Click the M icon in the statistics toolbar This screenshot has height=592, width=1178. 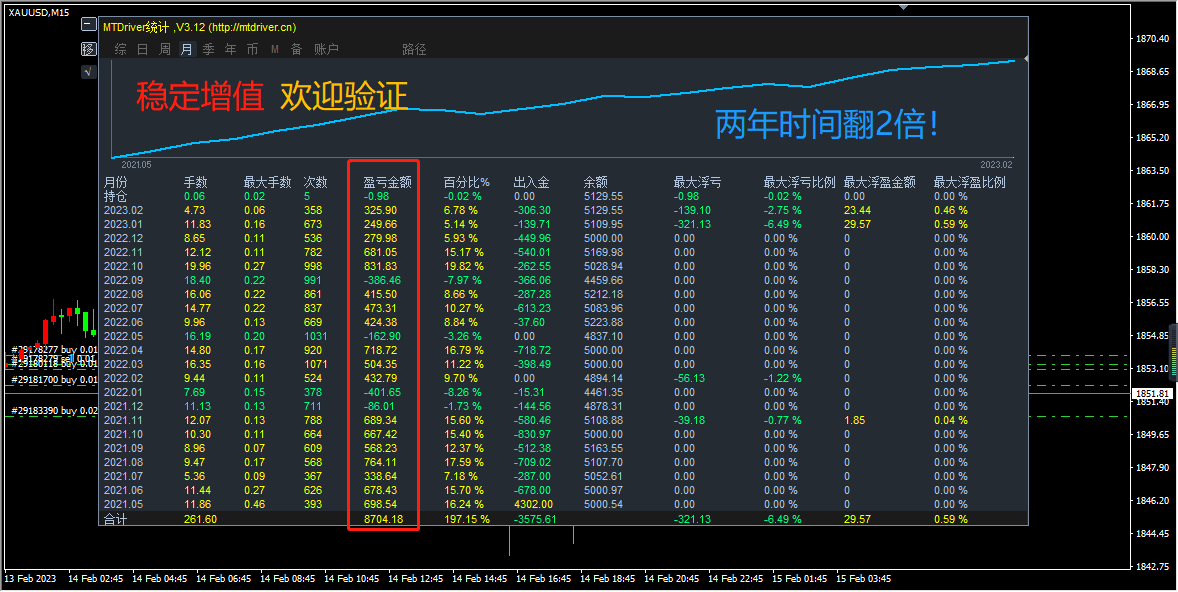pos(274,47)
